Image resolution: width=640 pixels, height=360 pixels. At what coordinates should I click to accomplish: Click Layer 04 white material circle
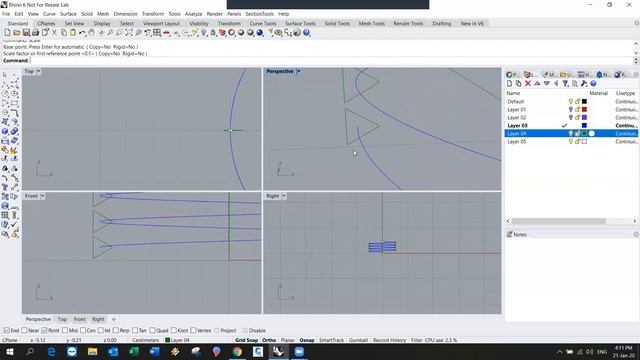coord(592,133)
